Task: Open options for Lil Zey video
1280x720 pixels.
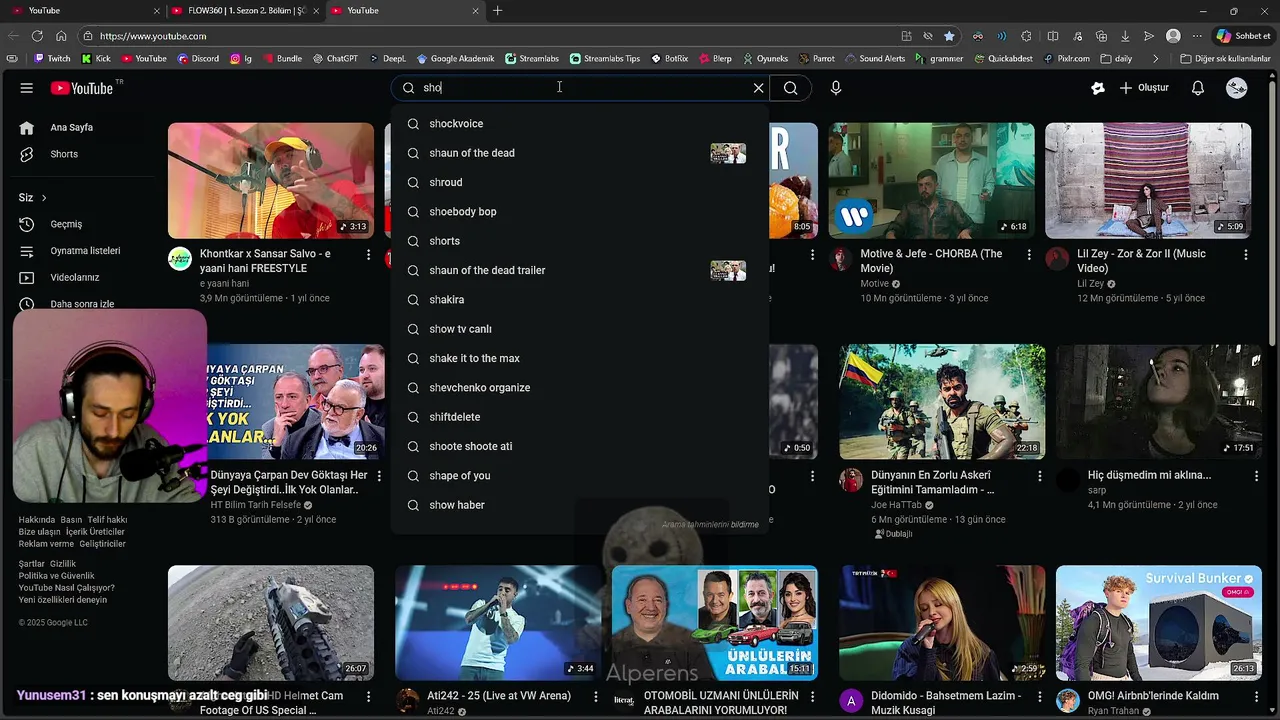Action: pyautogui.click(x=1245, y=255)
